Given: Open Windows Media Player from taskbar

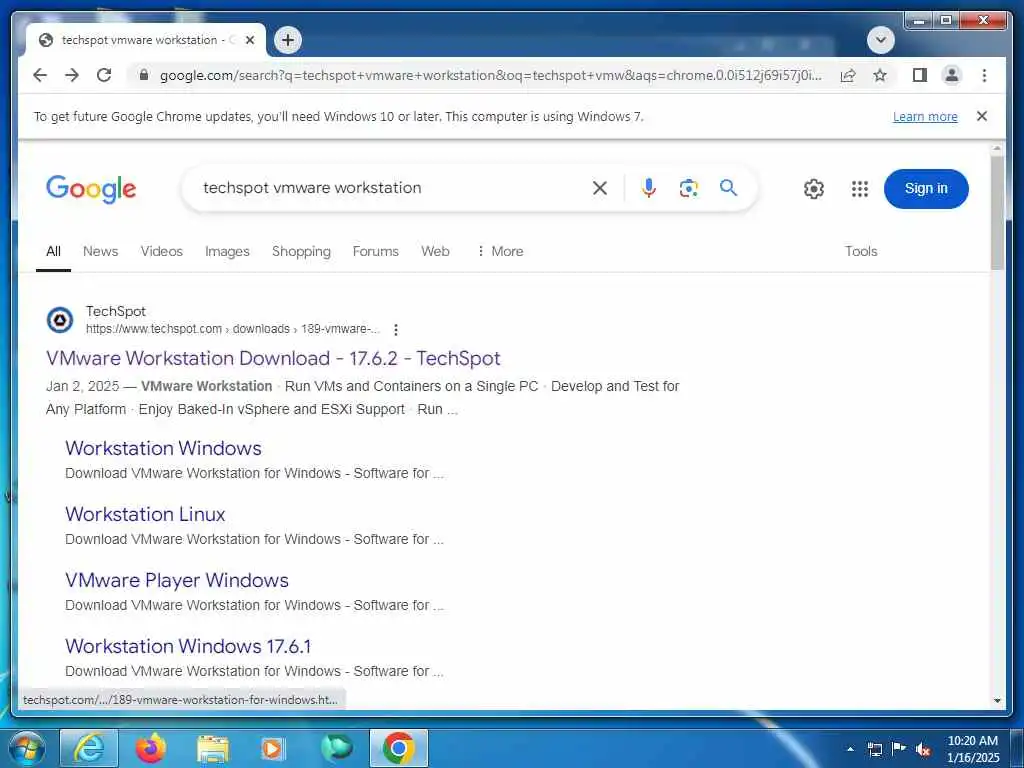Looking at the screenshot, I should (273, 748).
